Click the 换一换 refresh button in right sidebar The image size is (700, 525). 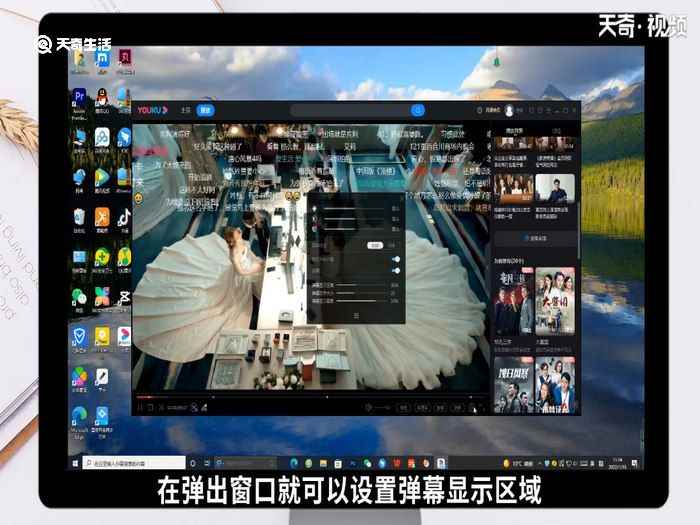coord(538,239)
